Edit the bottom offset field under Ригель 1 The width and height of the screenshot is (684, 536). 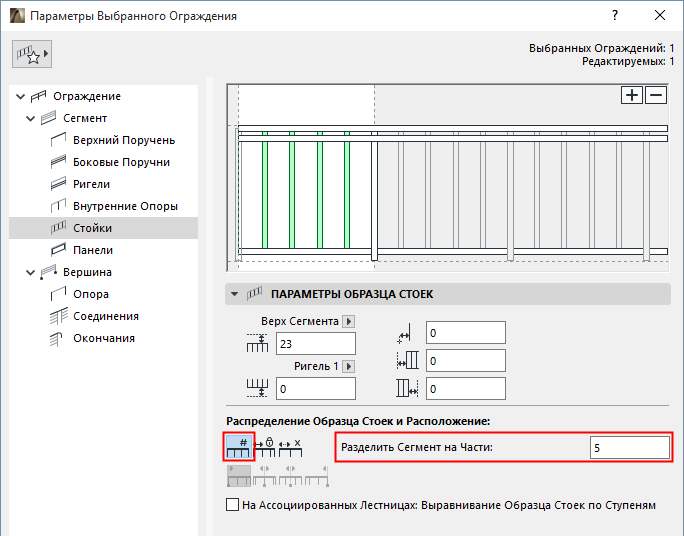[x=316, y=389]
